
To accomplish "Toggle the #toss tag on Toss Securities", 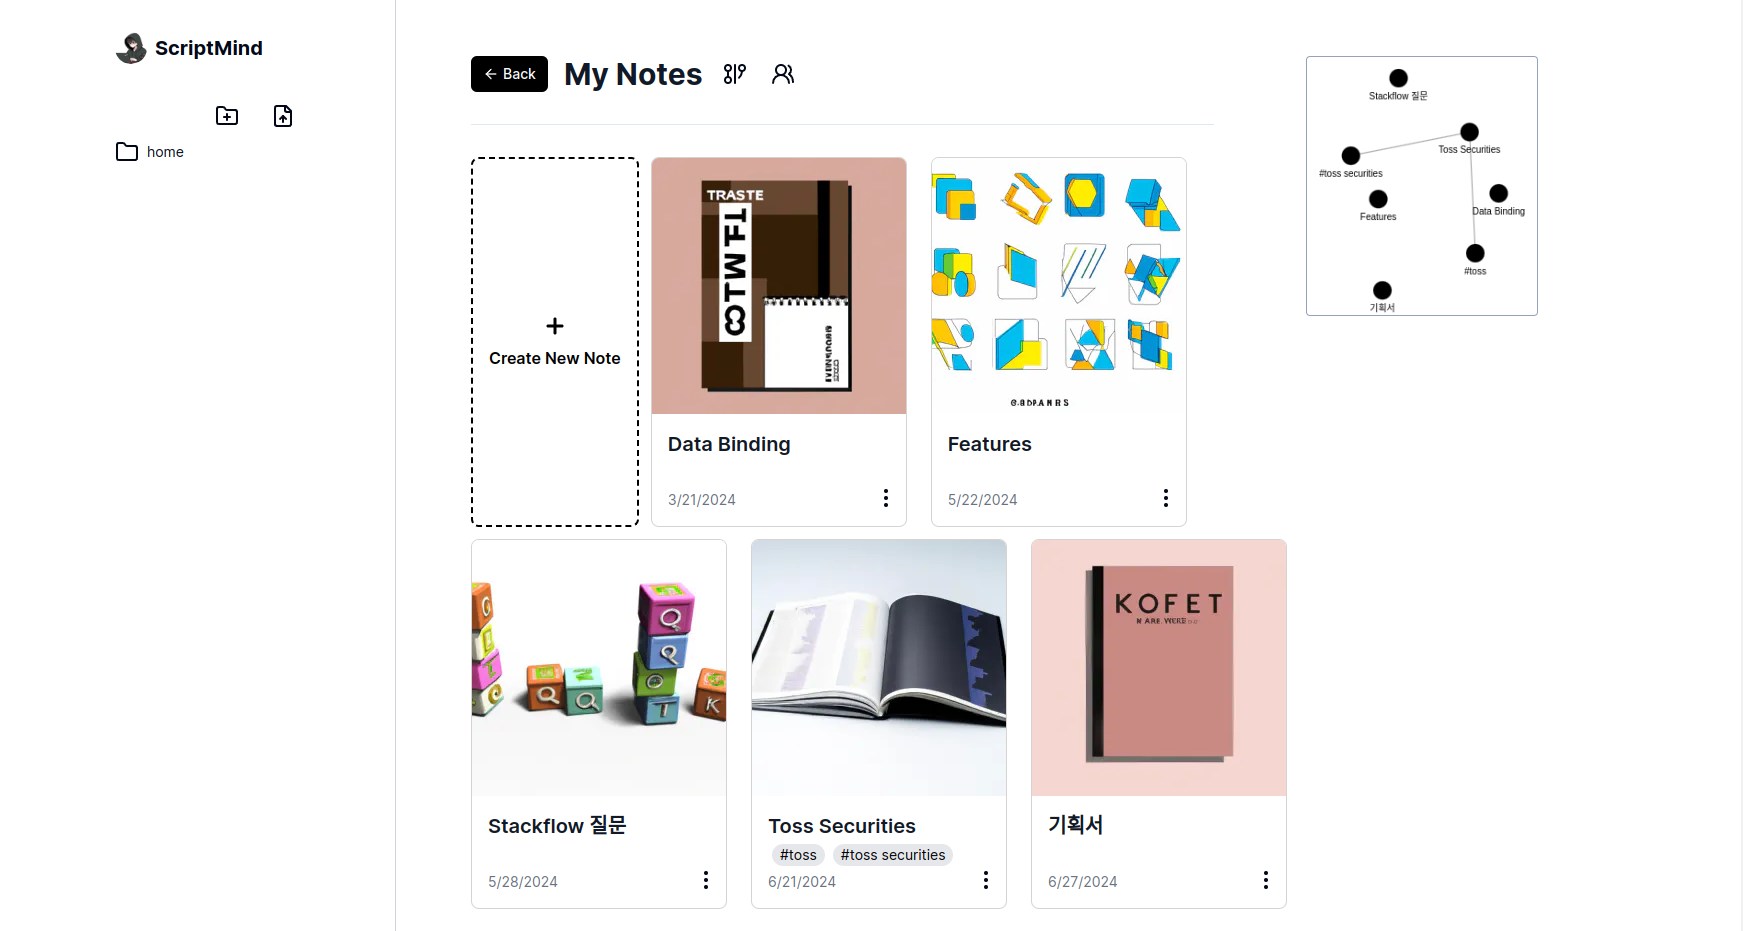I will 797,855.
